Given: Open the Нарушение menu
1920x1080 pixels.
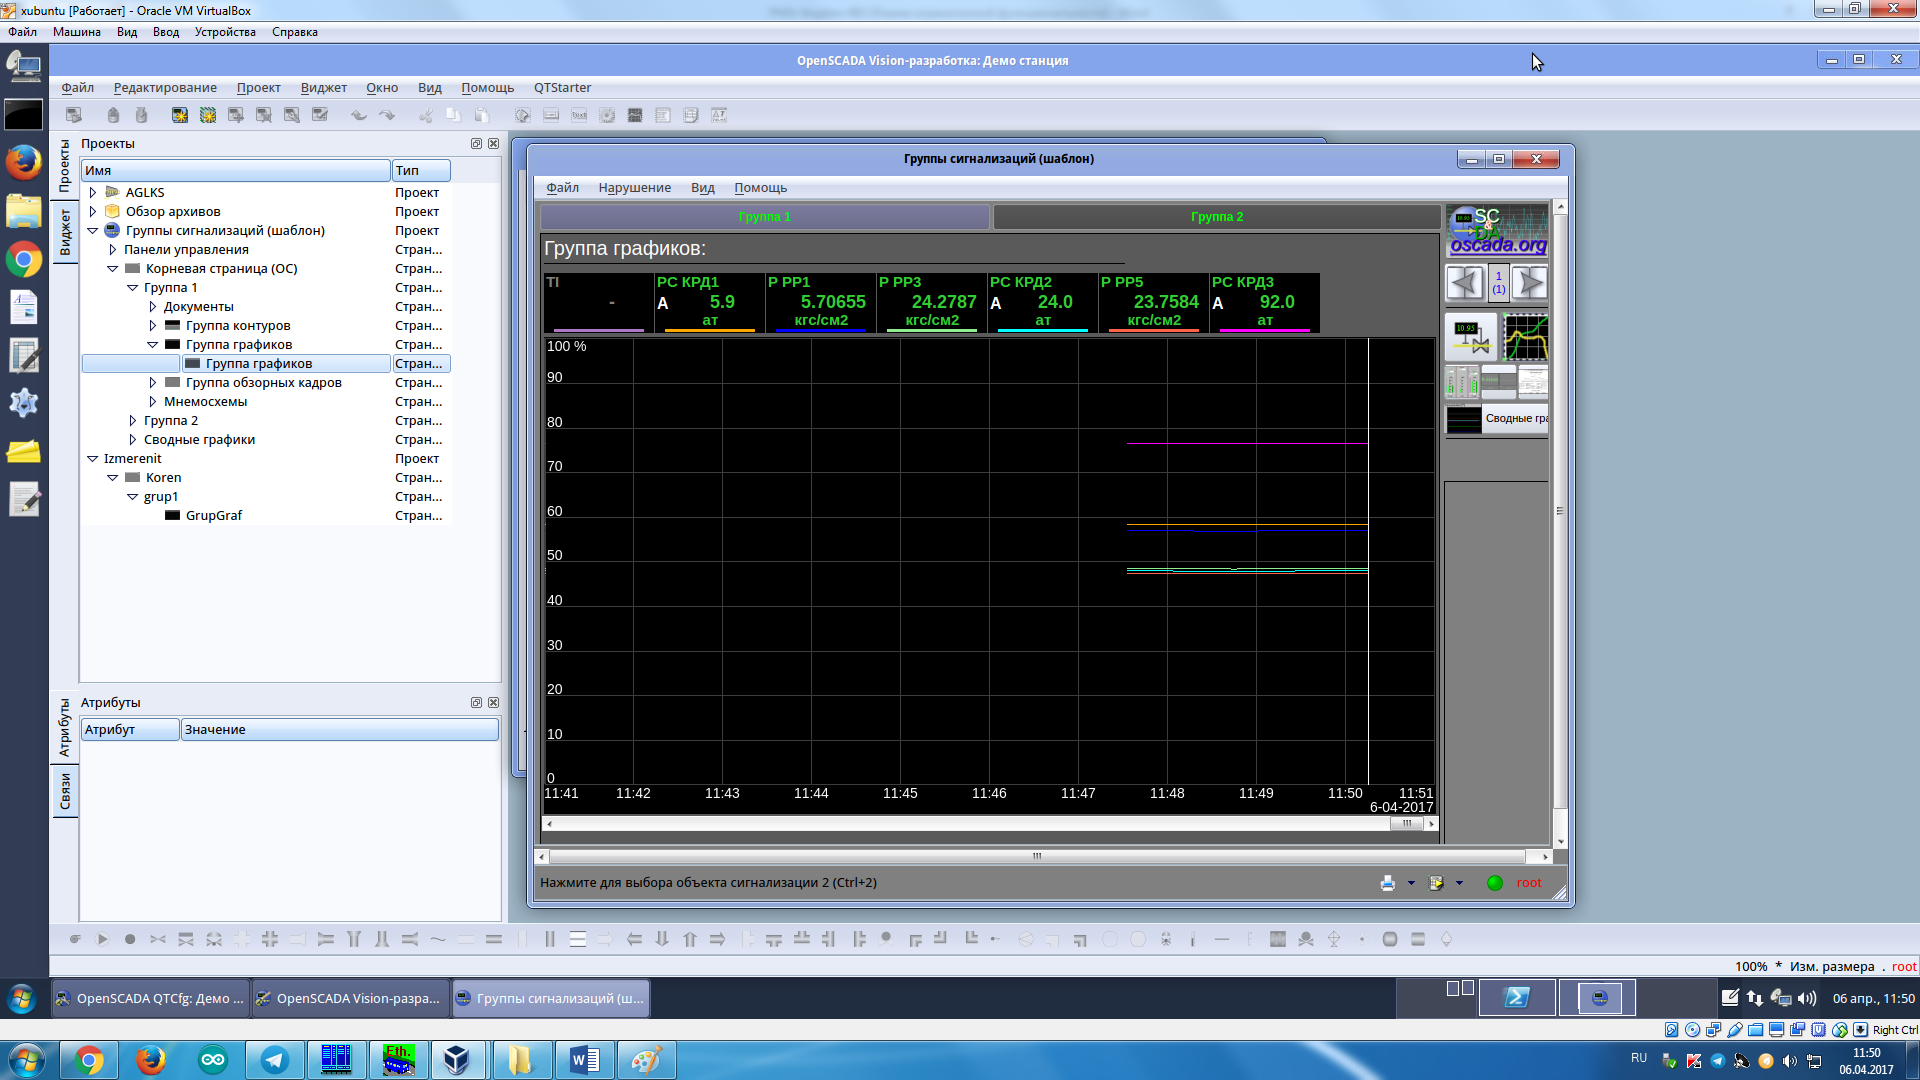Looking at the screenshot, I should pos(634,187).
